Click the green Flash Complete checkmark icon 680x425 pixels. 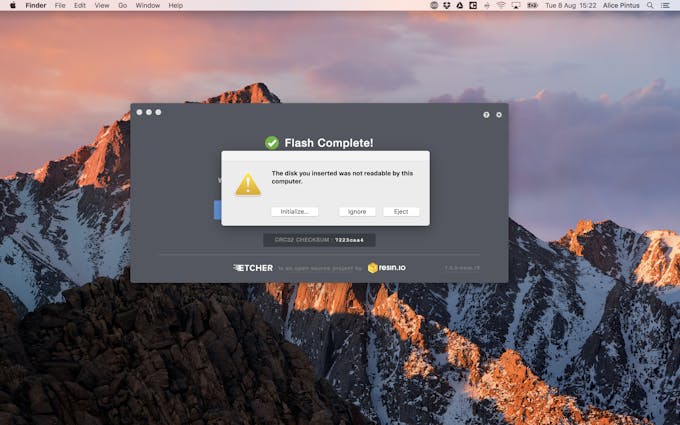coord(272,143)
